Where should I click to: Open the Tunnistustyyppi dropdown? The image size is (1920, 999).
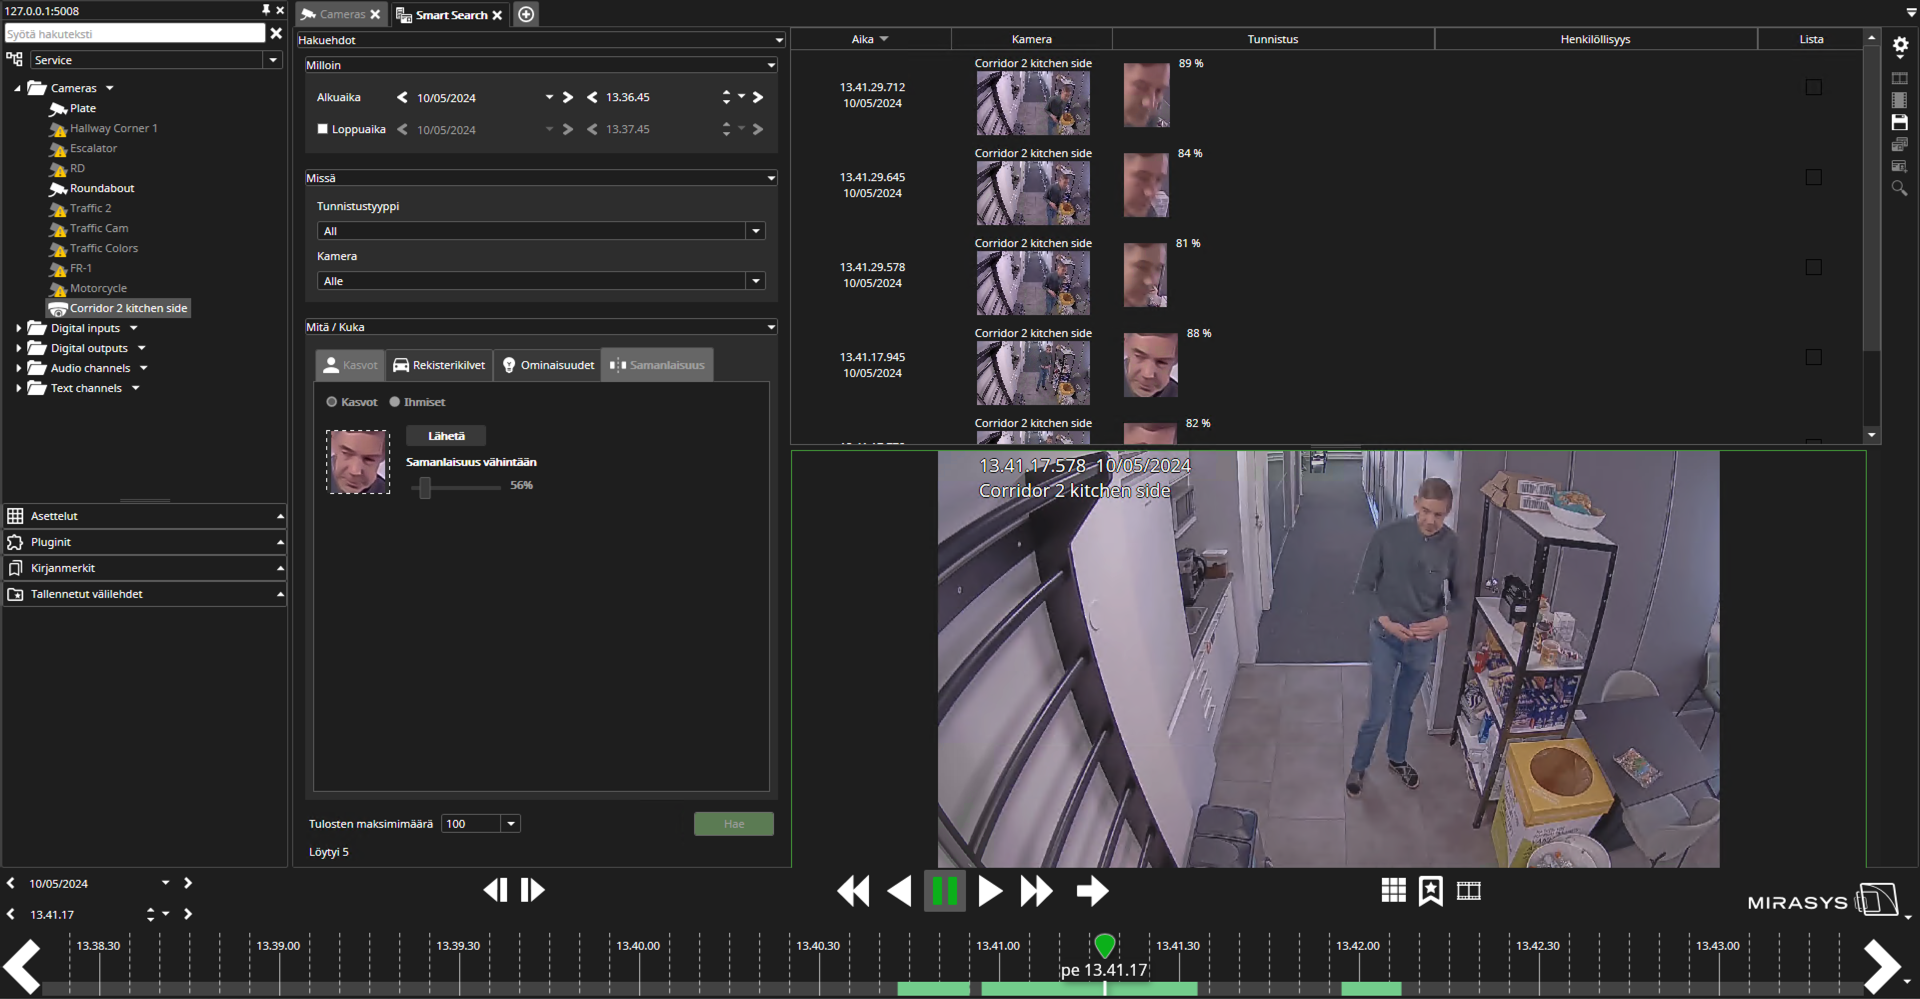tap(755, 231)
